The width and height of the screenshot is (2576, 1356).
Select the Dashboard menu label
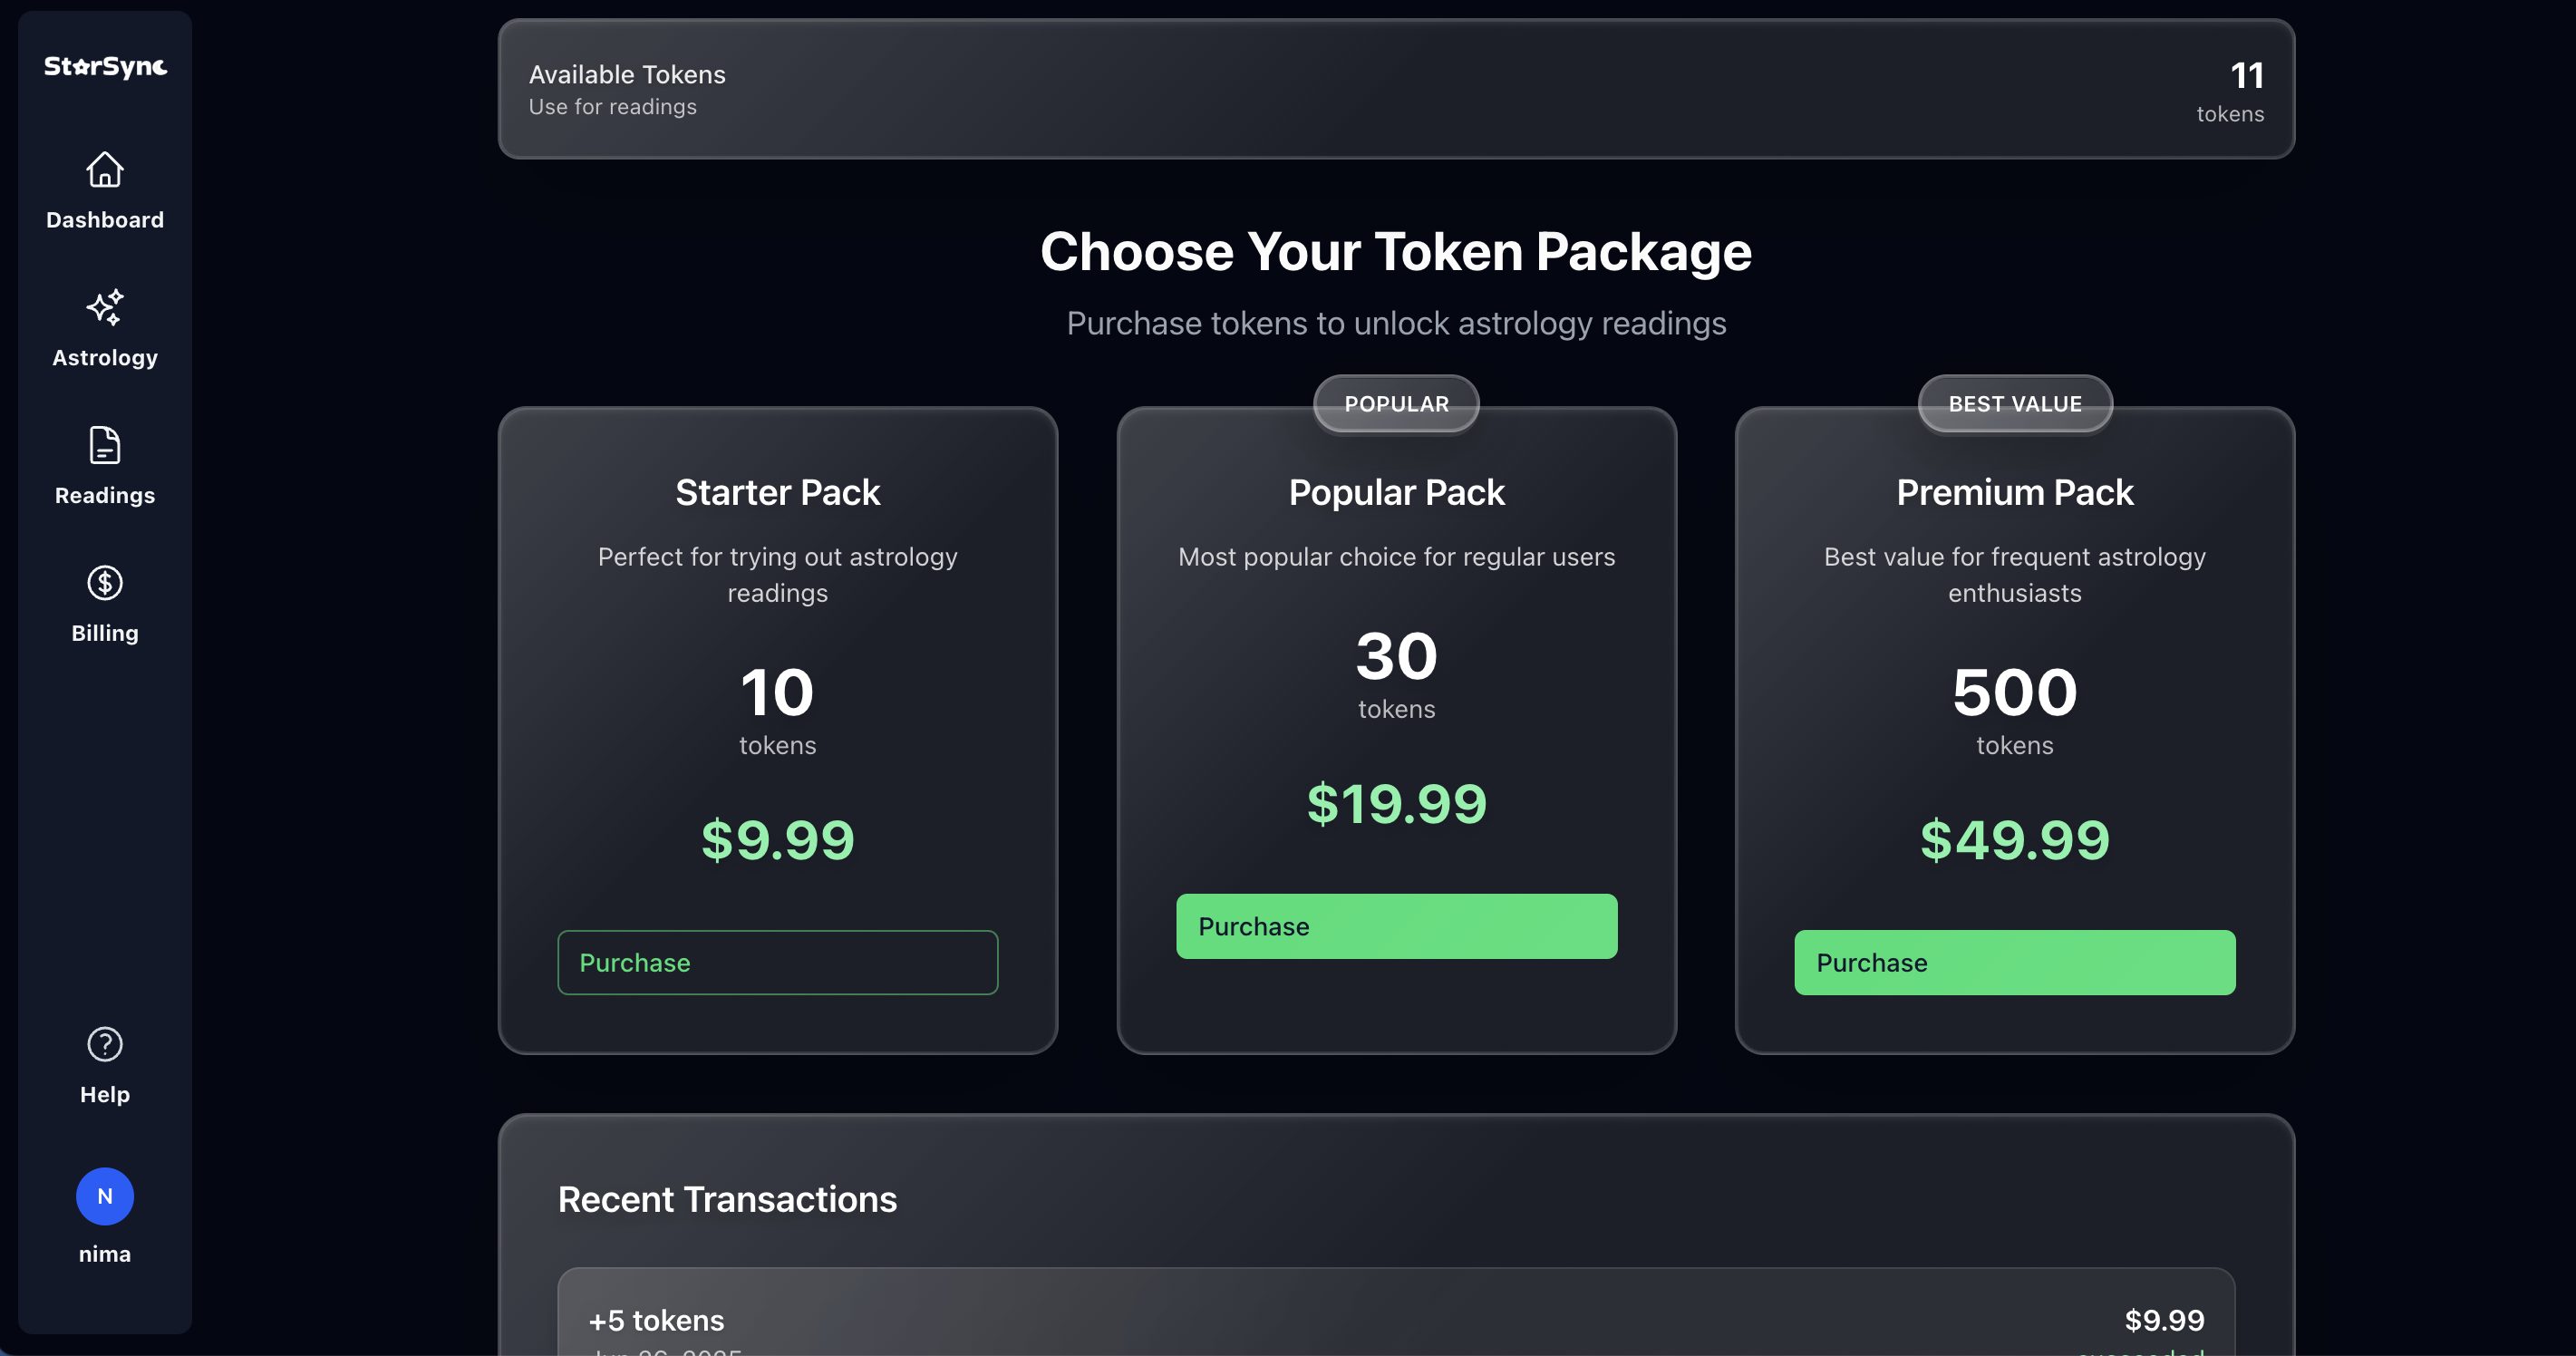coord(105,220)
